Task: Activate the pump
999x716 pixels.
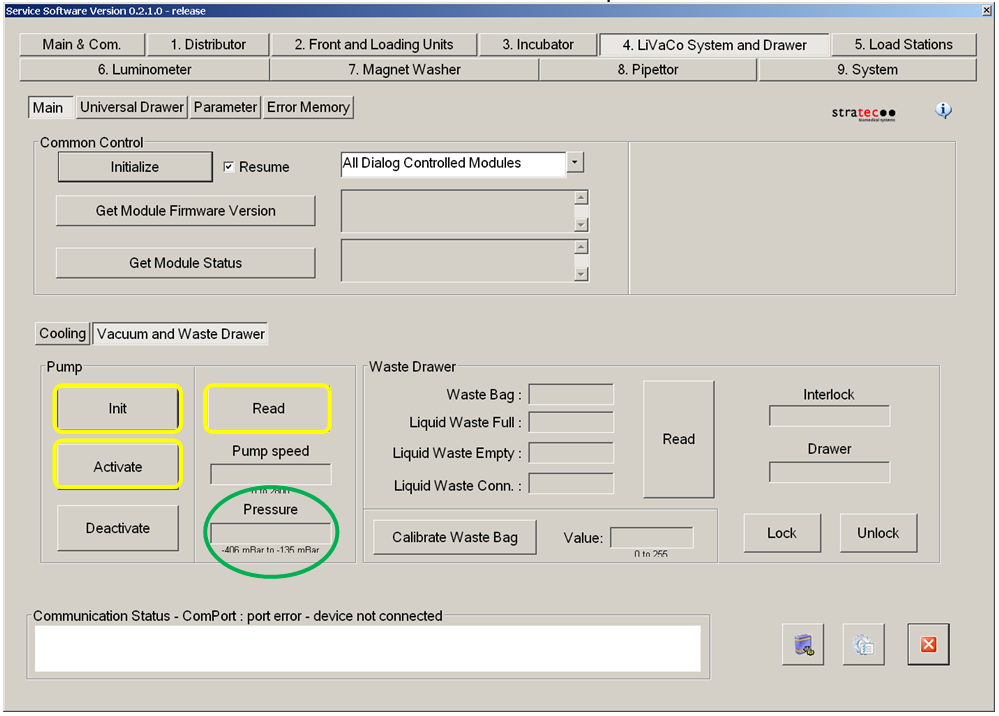Action: 118,467
